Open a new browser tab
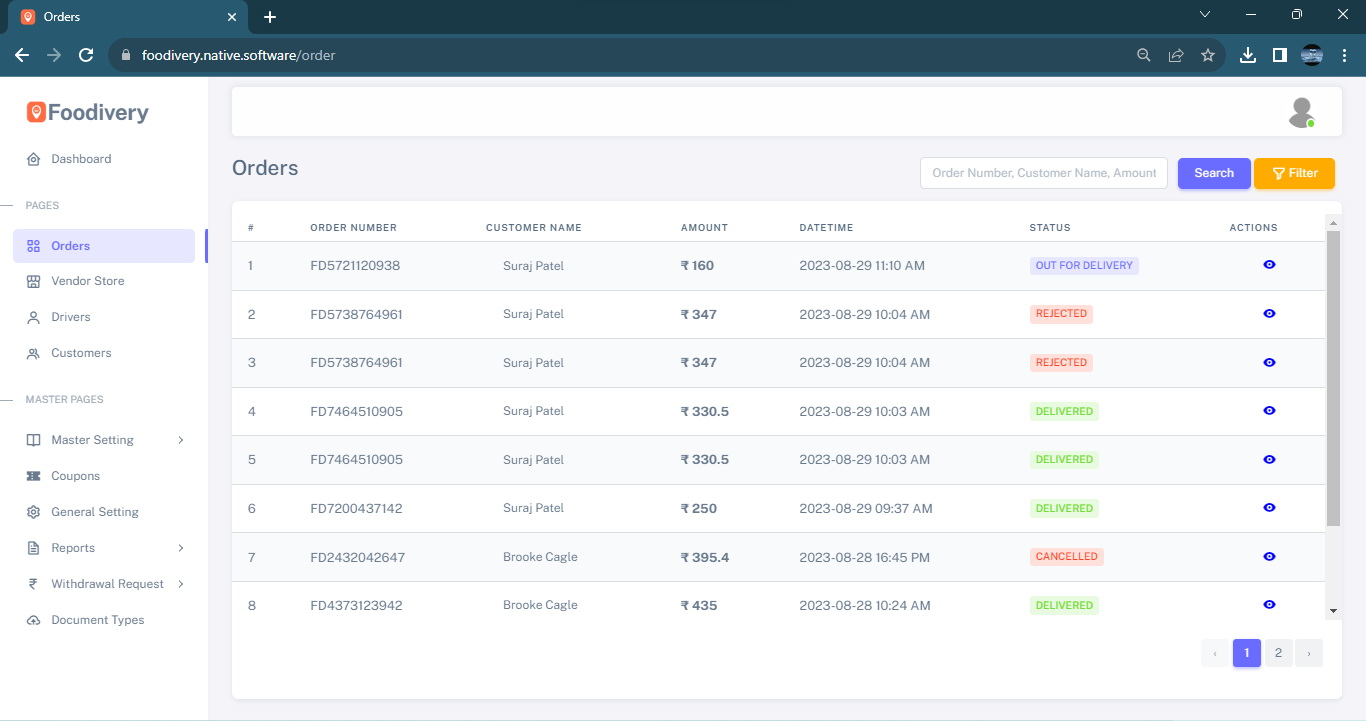1366x721 pixels. pyautogui.click(x=270, y=17)
